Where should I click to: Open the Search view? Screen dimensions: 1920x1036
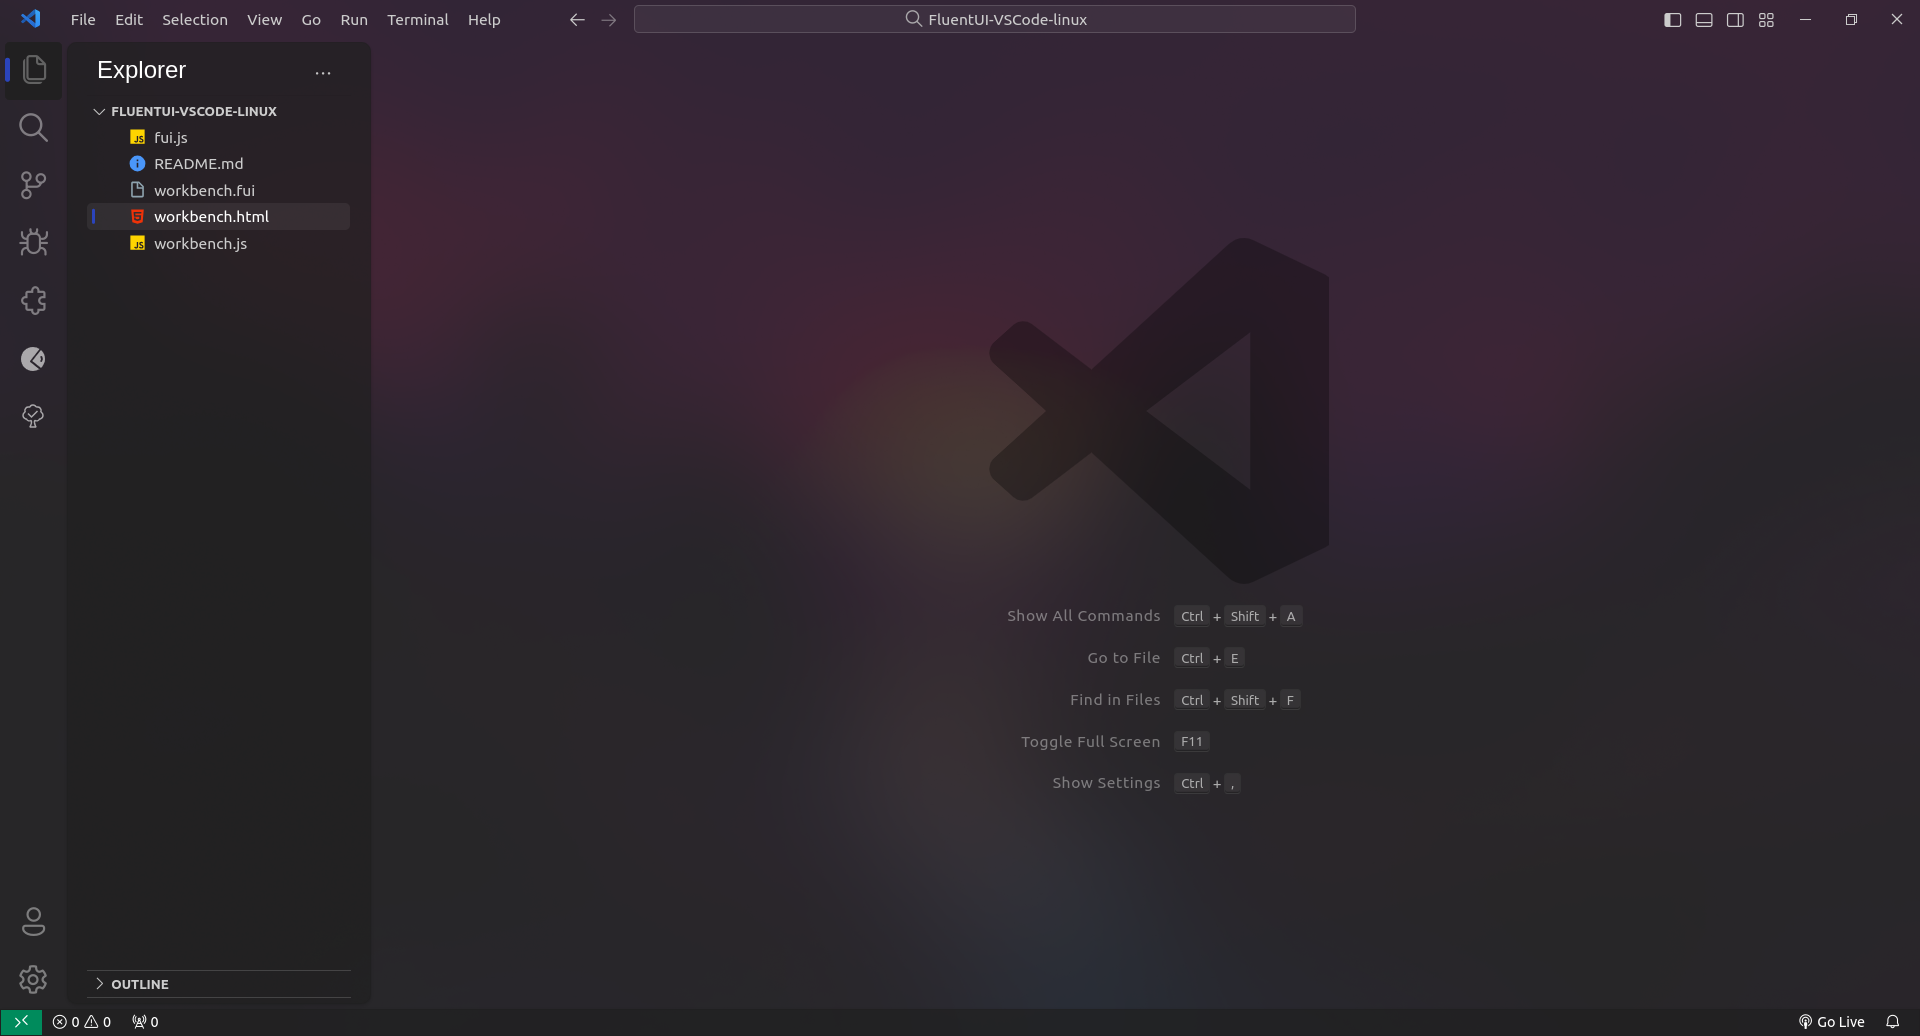click(x=34, y=127)
